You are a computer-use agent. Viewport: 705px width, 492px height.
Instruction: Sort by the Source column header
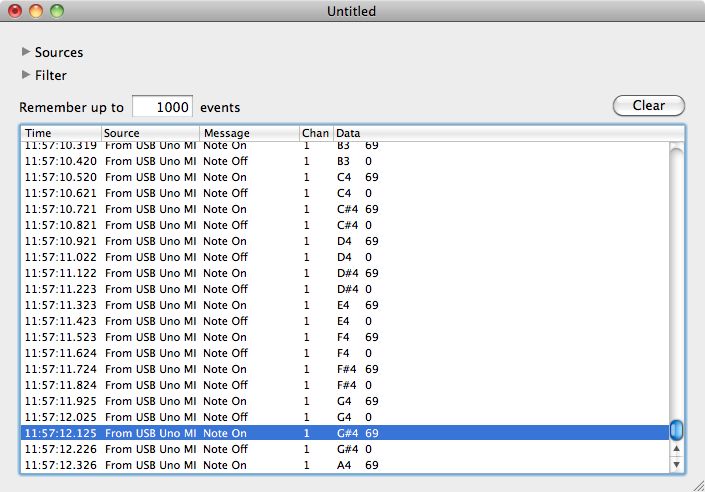point(150,133)
